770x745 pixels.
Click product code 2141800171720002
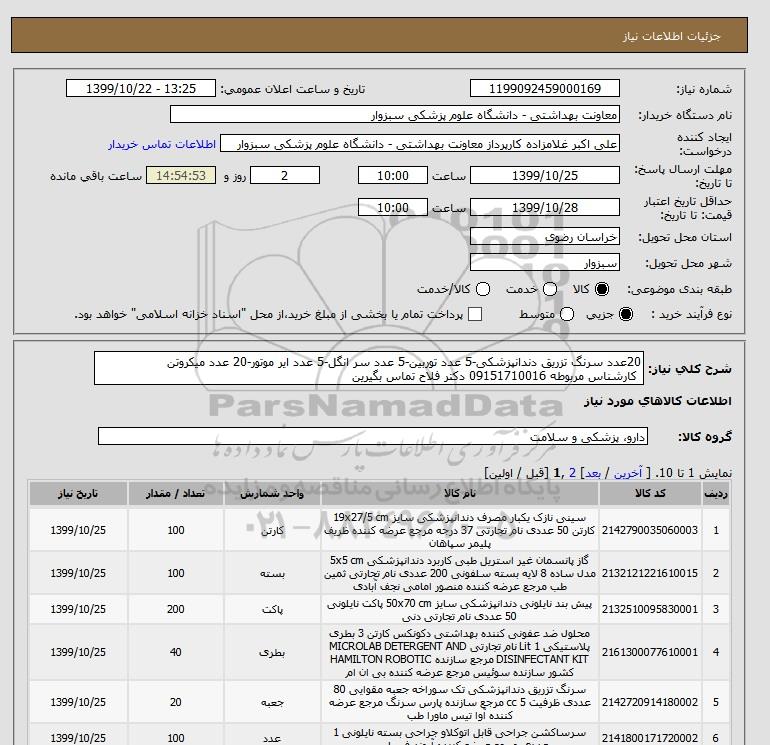tap(650, 738)
